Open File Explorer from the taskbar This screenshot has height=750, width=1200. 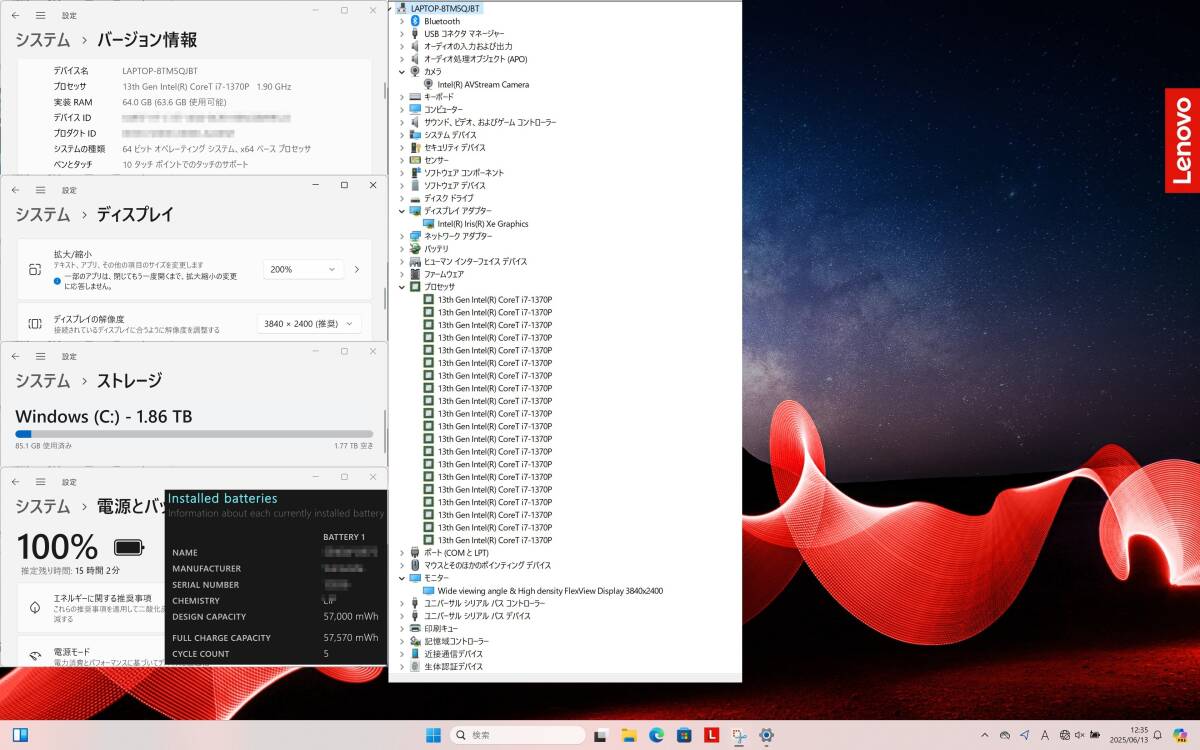[x=628, y=735]
